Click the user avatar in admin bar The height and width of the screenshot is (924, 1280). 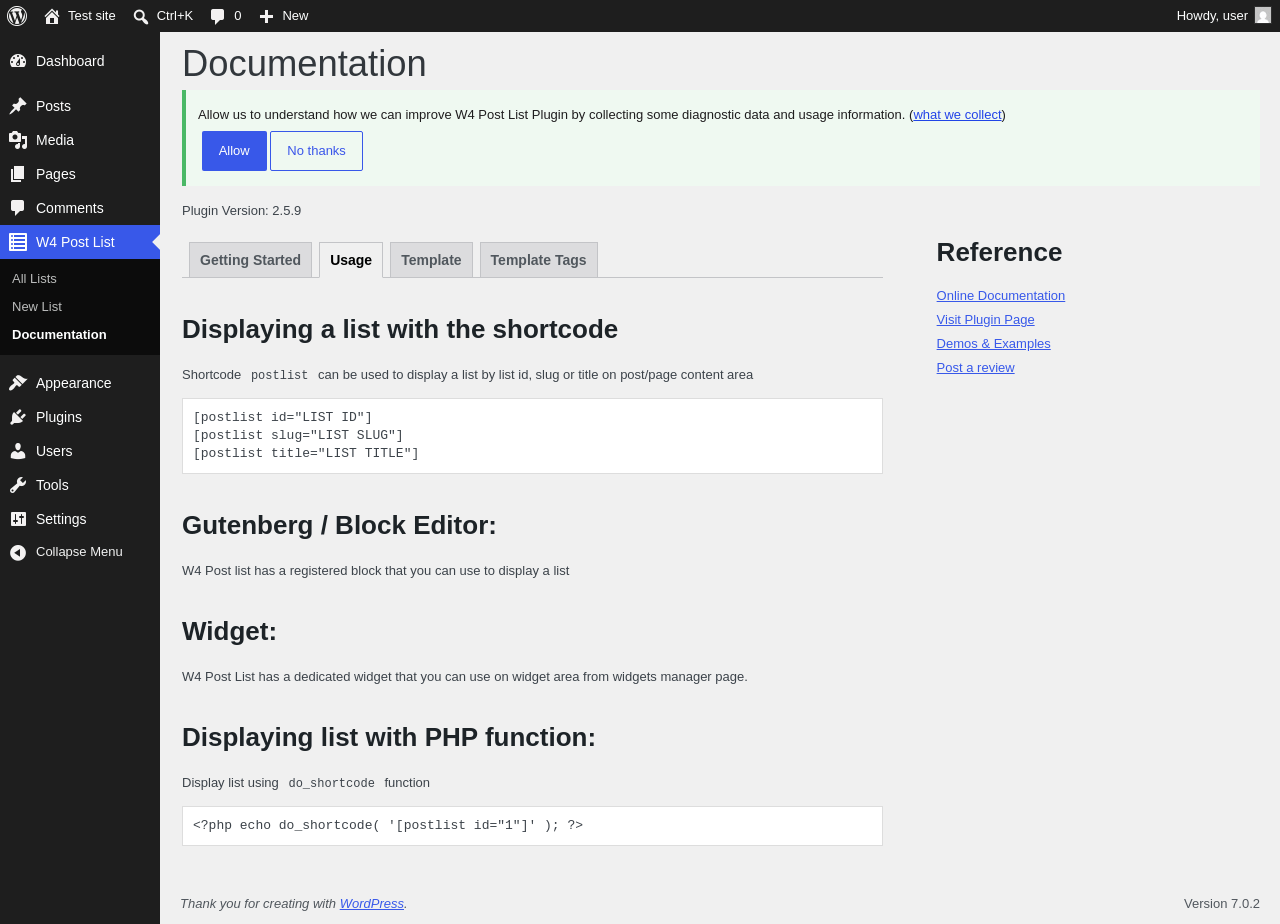pyautogui.click(x=1263, y=15)
